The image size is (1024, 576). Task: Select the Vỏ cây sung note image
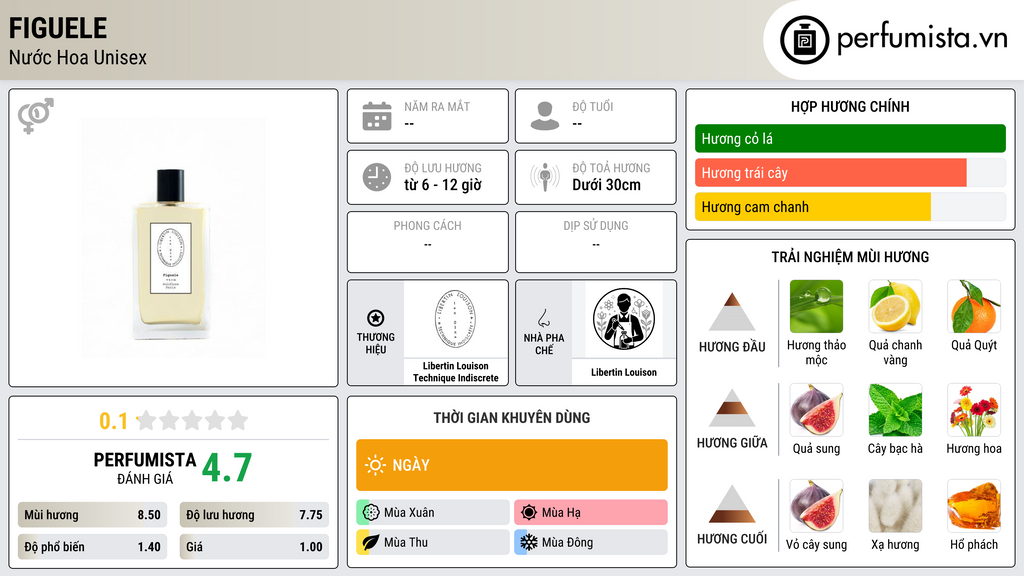[816, 506]
